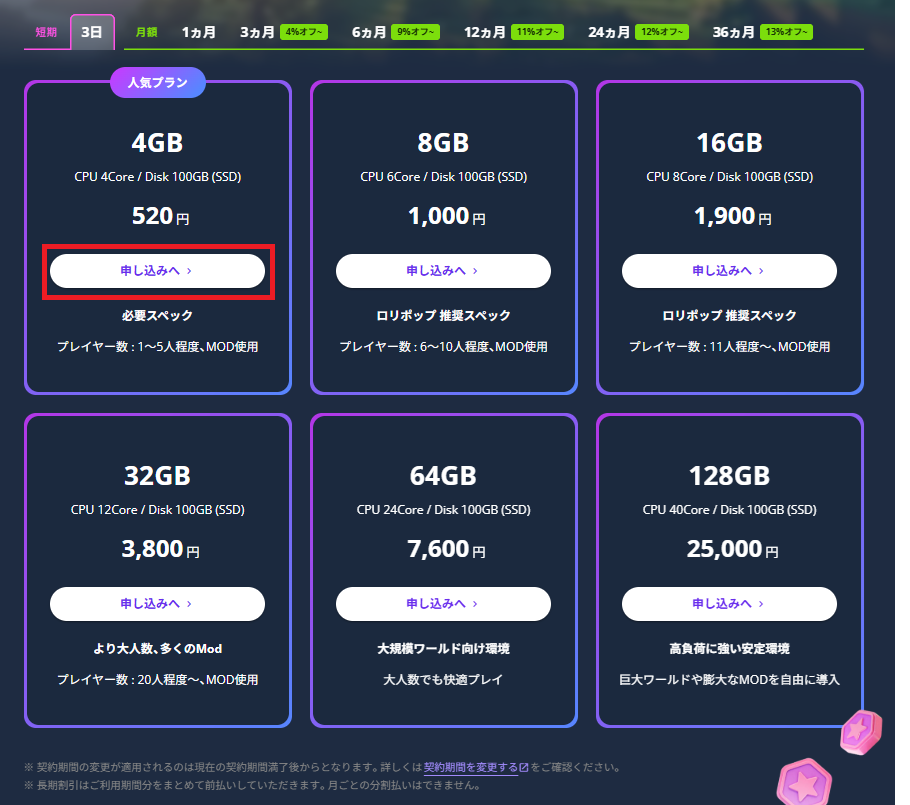Click CPU 8Core / Disk 100GB (SSD) text
Viewport: 910px width, 805px height.
pos(730,177)
